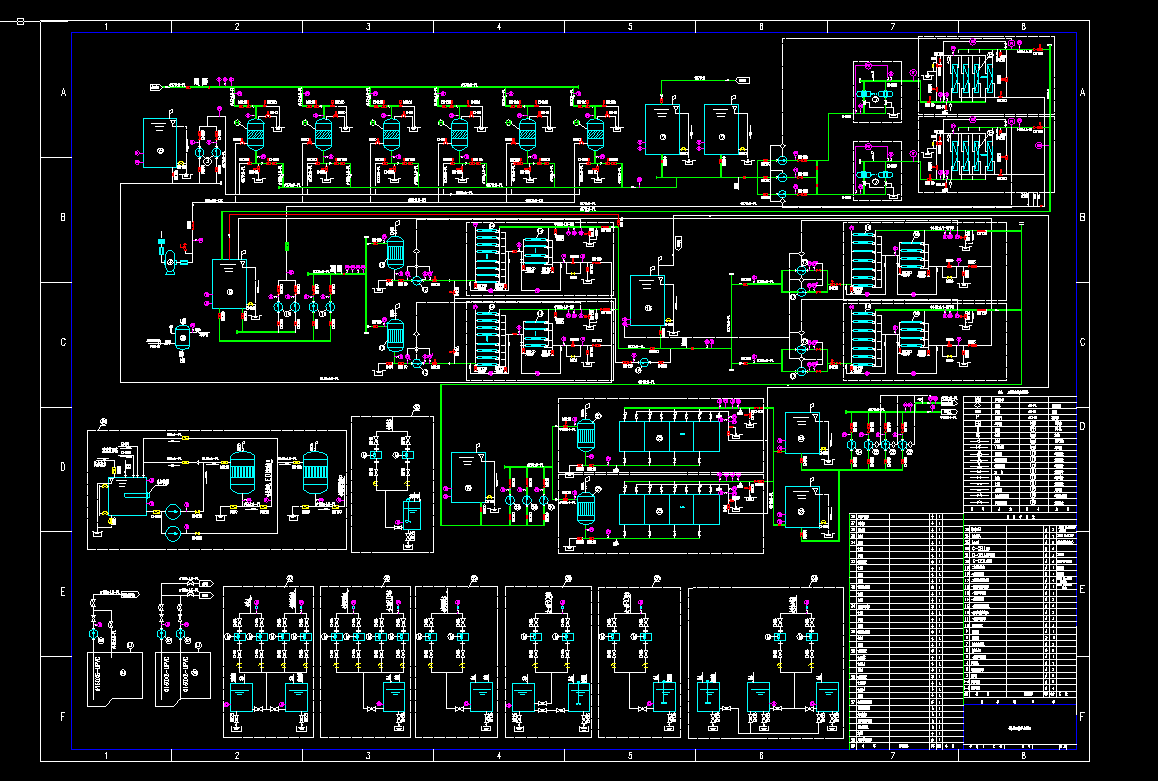Select the tall equipment list table left of title block
Viewport: 1158px width, 781px height.
point(907,631)
